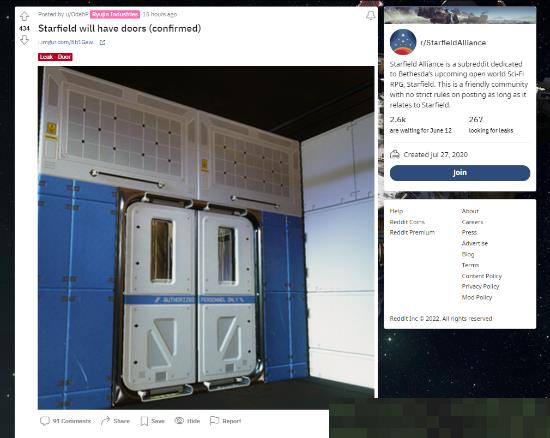
Task: Go to the Privacy Policy link
Action: [x=480, y=287]
